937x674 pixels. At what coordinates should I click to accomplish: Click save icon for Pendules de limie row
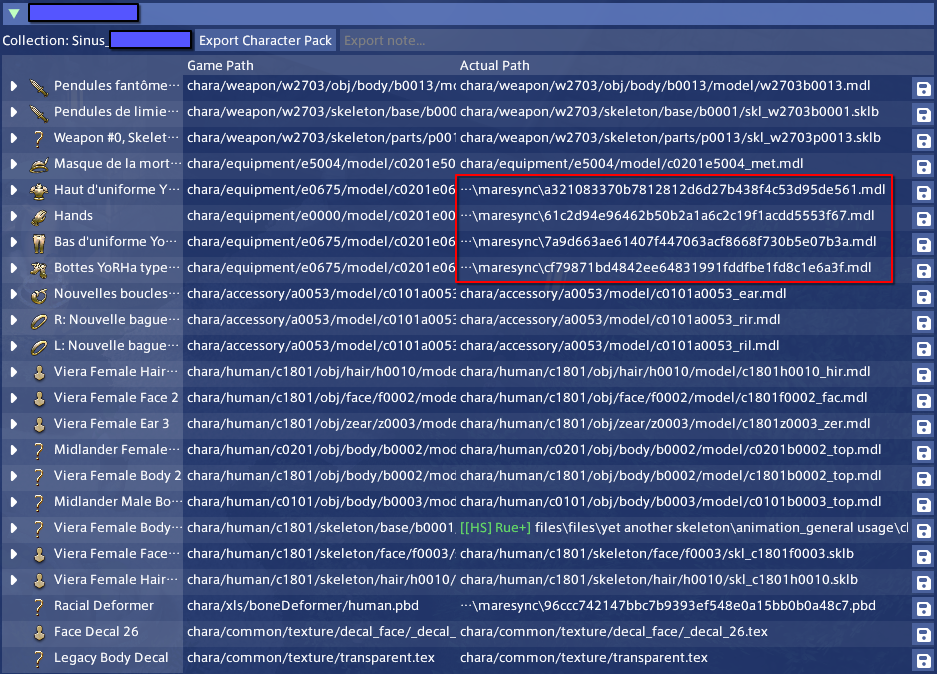[x=923, y=115]
